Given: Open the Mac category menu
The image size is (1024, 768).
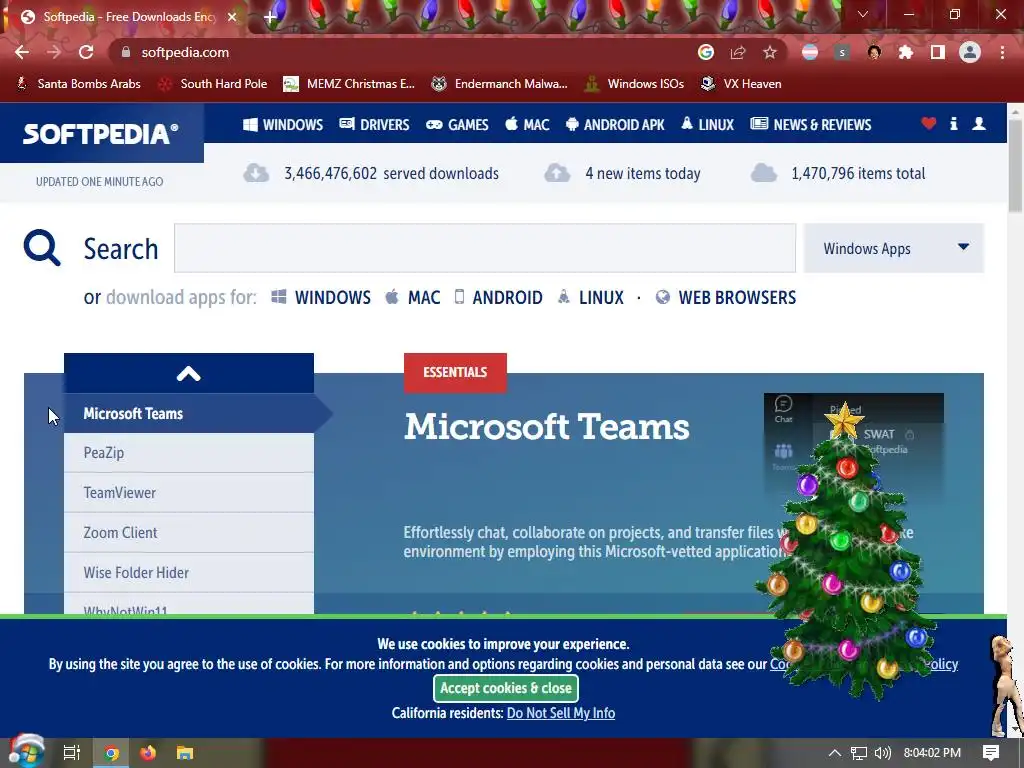Looking at the screenshot, I should click(528, 125).
